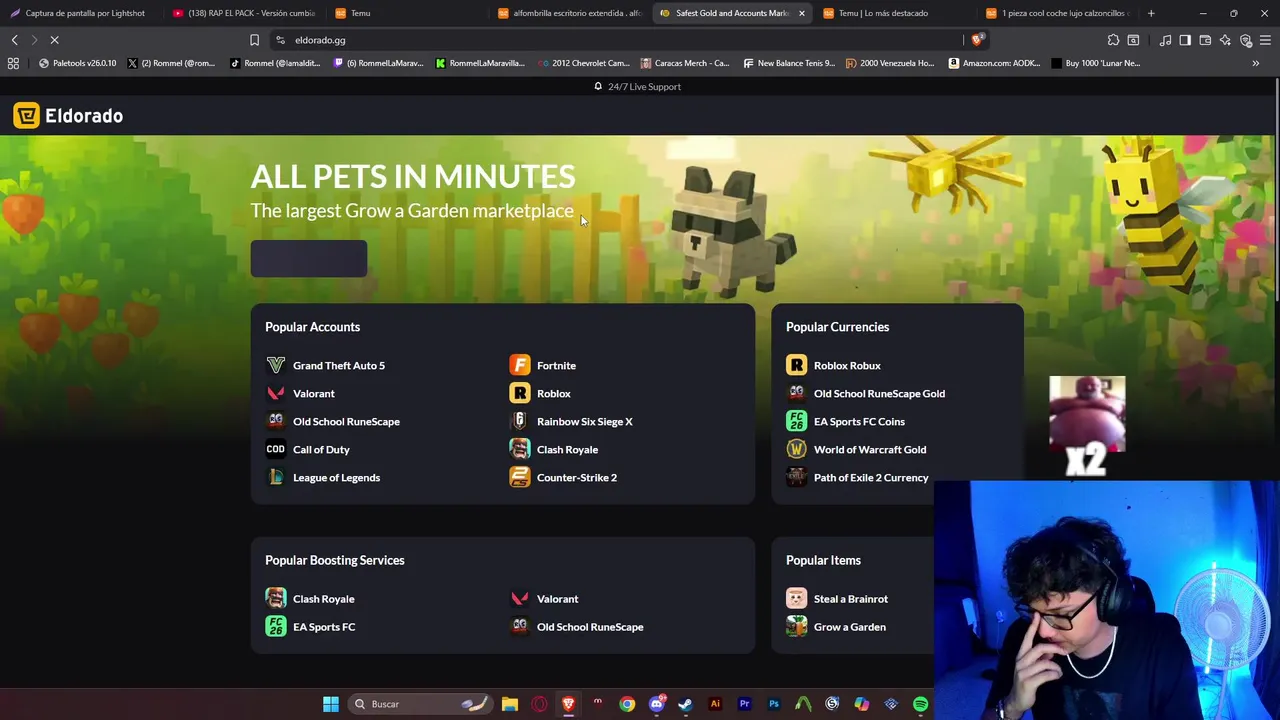
Task: Click the Grow a Garden item icon
Action: click(x=796, y=627)
